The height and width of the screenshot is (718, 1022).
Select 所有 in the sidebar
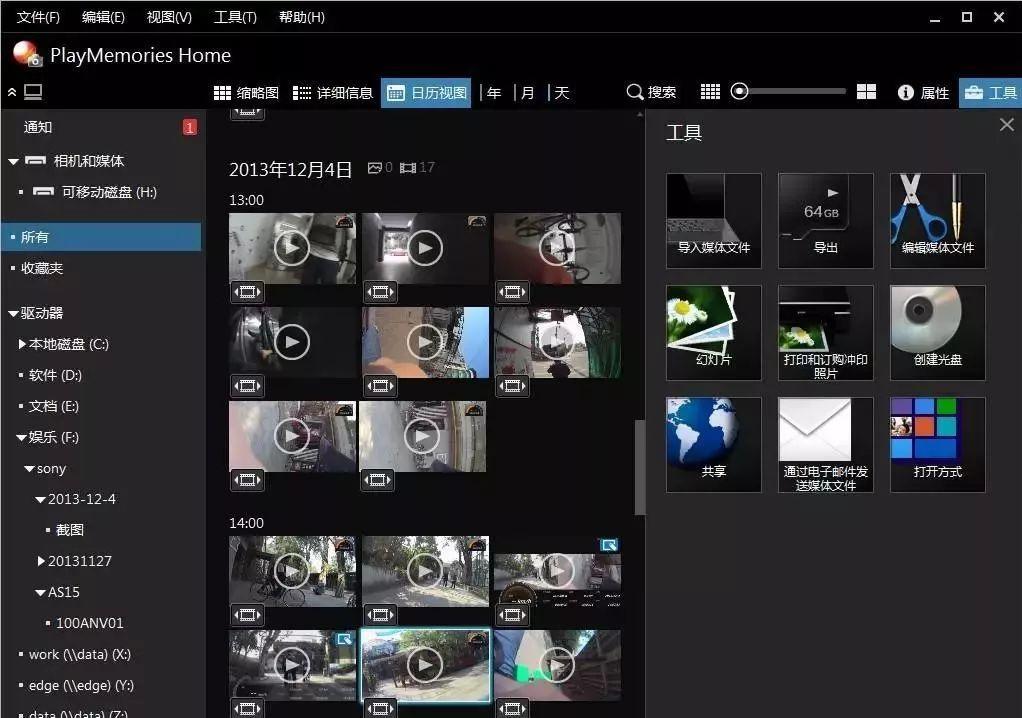[x=101, y=237]
